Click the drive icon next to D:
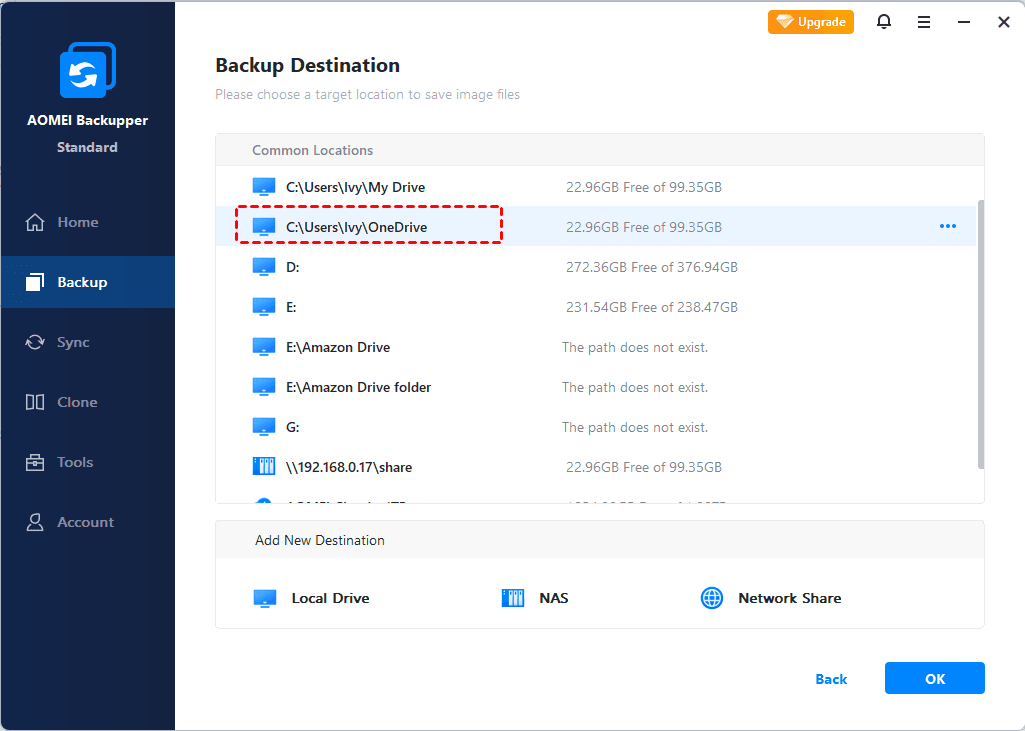This screenshot has width=1025, height=731. tap(264, 267)
